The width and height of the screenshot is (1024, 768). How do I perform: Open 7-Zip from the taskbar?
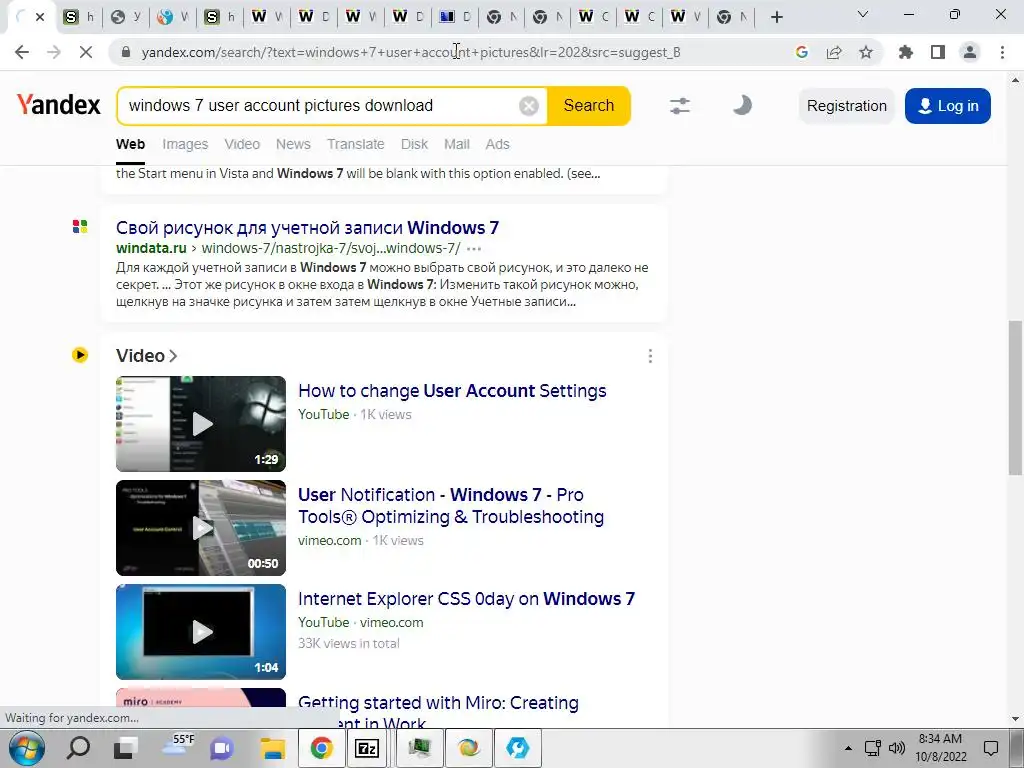(367, 748)
